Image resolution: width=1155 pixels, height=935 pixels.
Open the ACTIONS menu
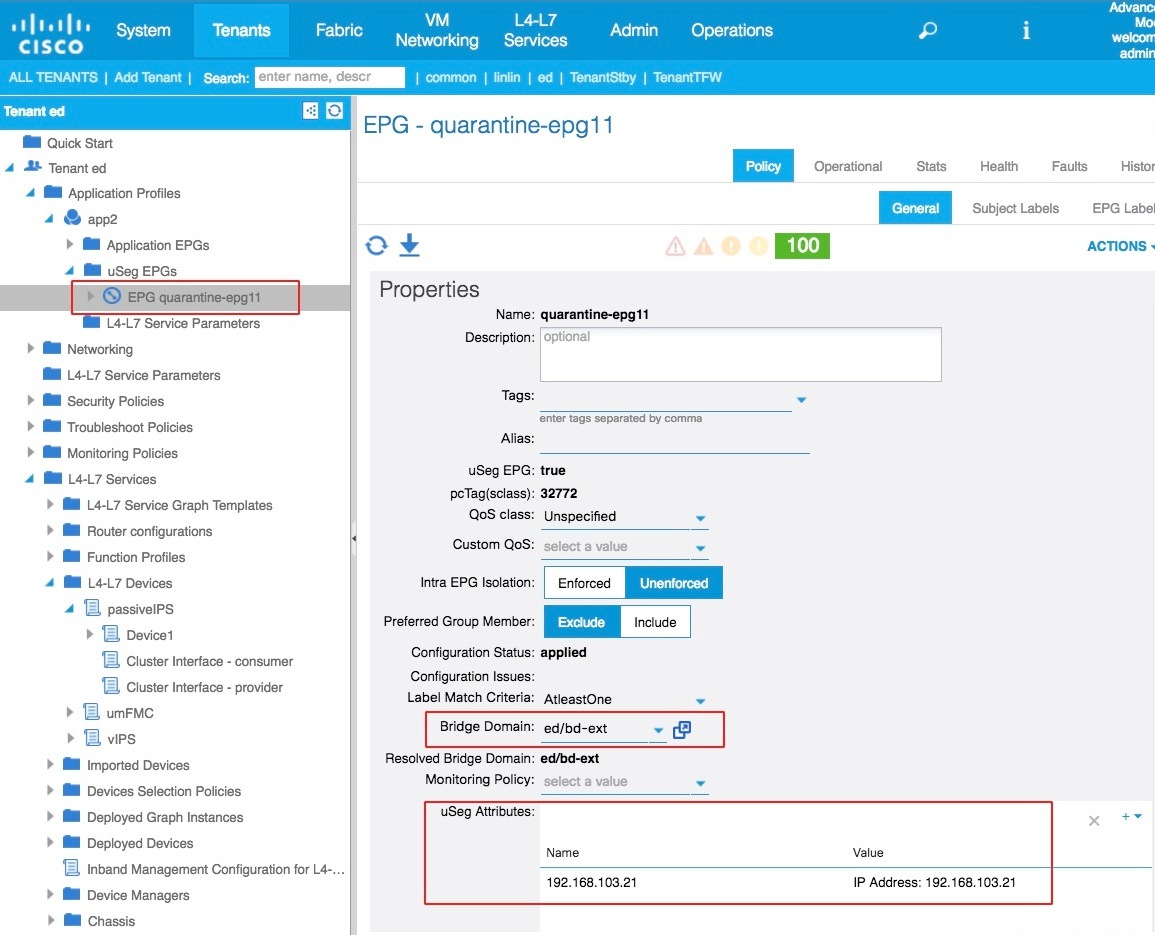click(x=1118, y=246)
